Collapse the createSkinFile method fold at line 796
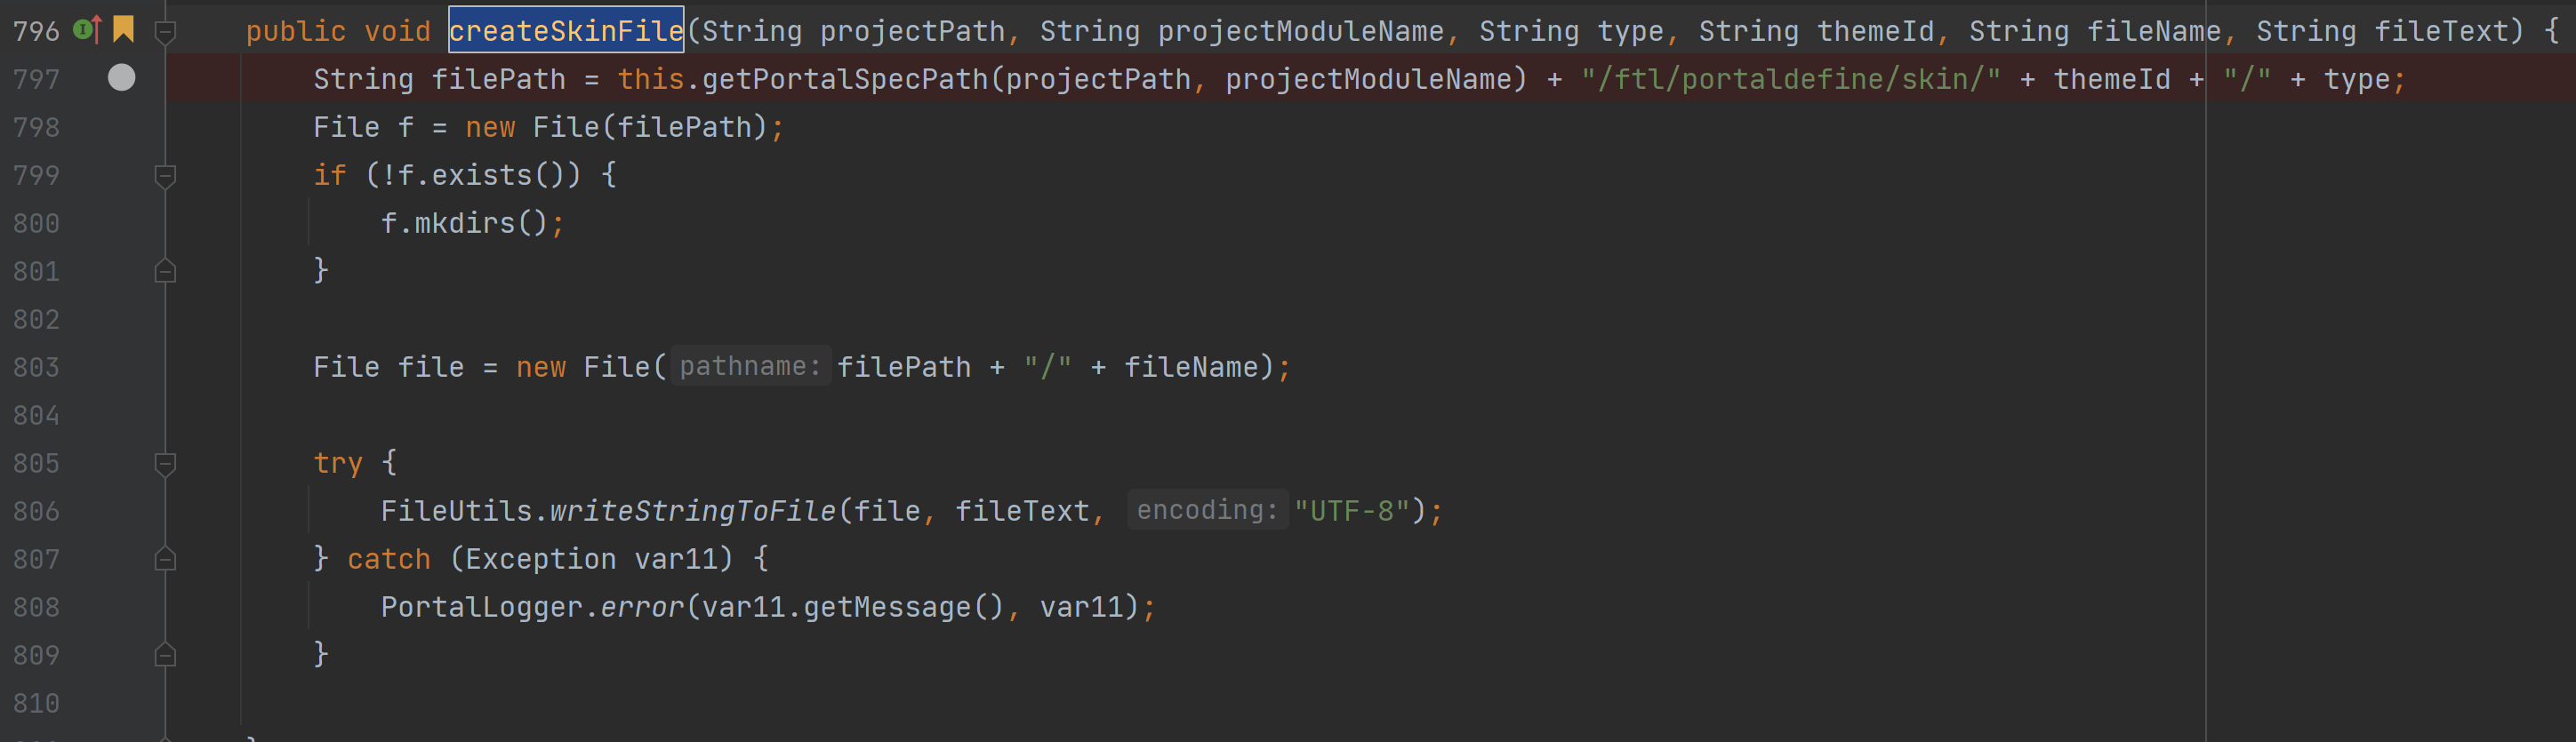This screenshot has width=2576, height=742. tap(166, 32)
